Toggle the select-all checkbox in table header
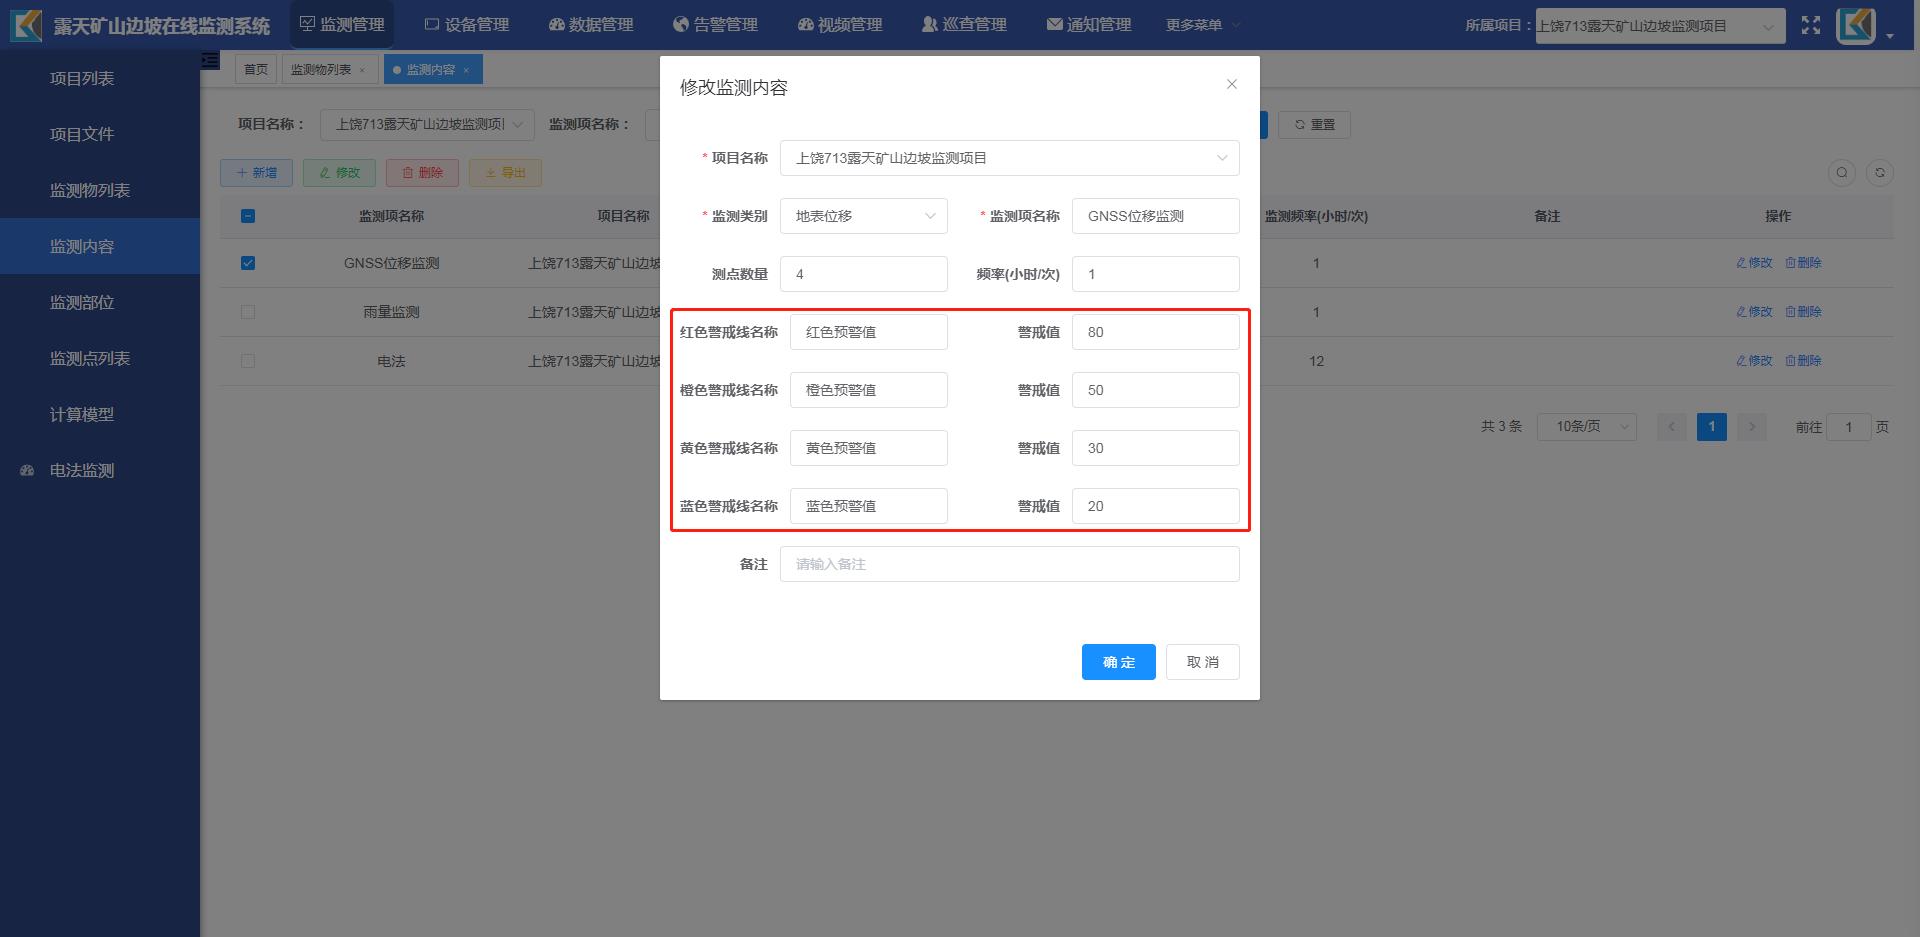 pyautogui.click(x=248, y=216)
